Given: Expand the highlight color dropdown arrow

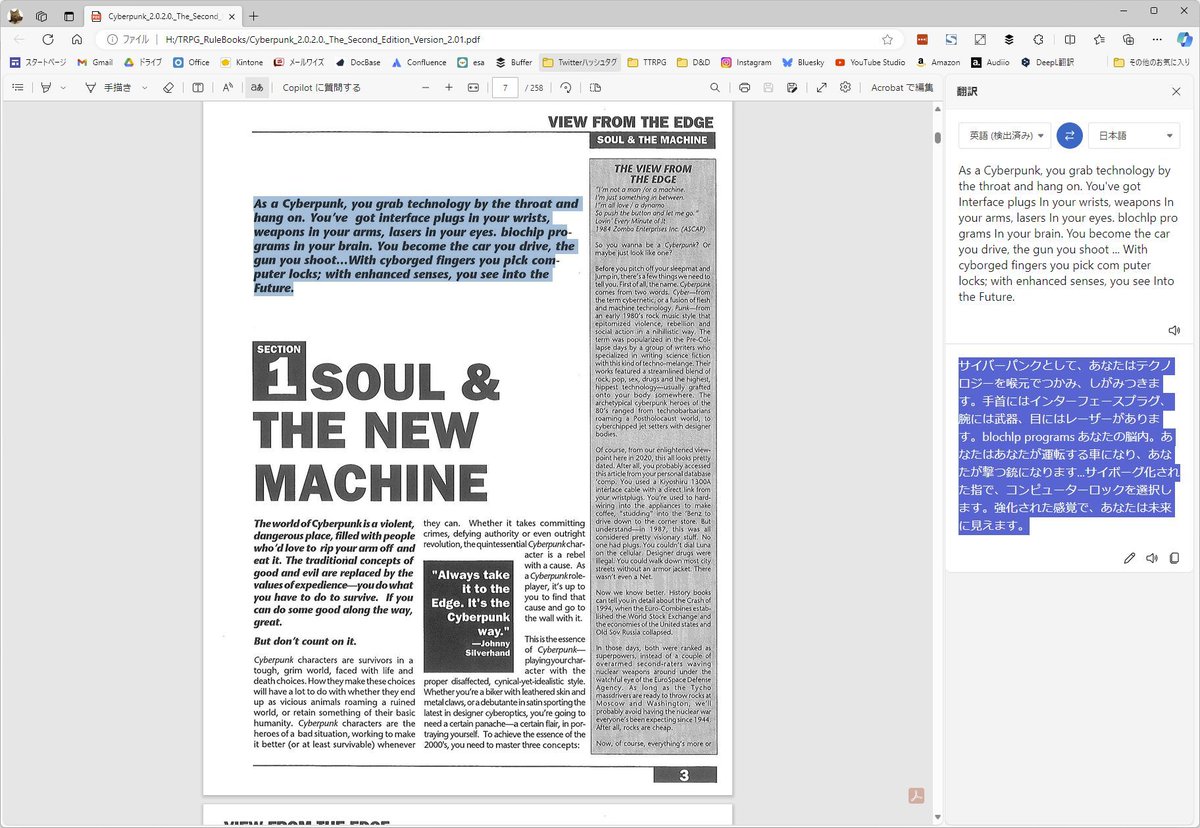Looking at the screenshot, I should click(63, 88).
